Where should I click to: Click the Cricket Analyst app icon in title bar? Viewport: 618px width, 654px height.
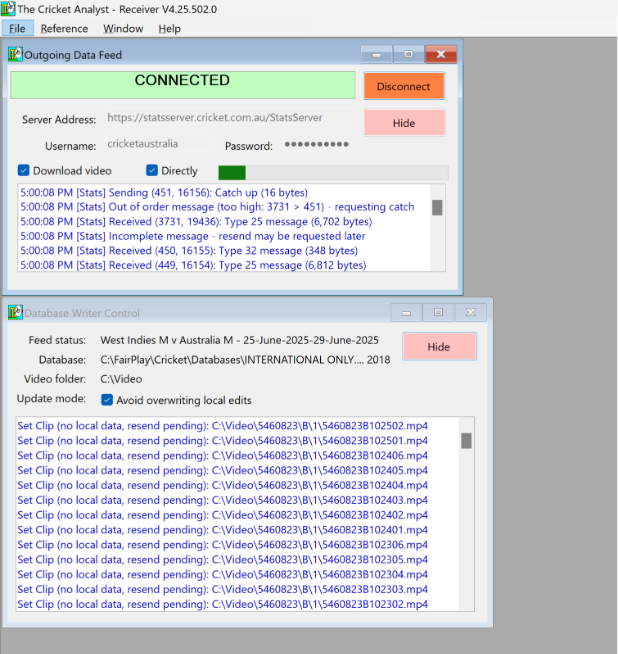point(8,9)
